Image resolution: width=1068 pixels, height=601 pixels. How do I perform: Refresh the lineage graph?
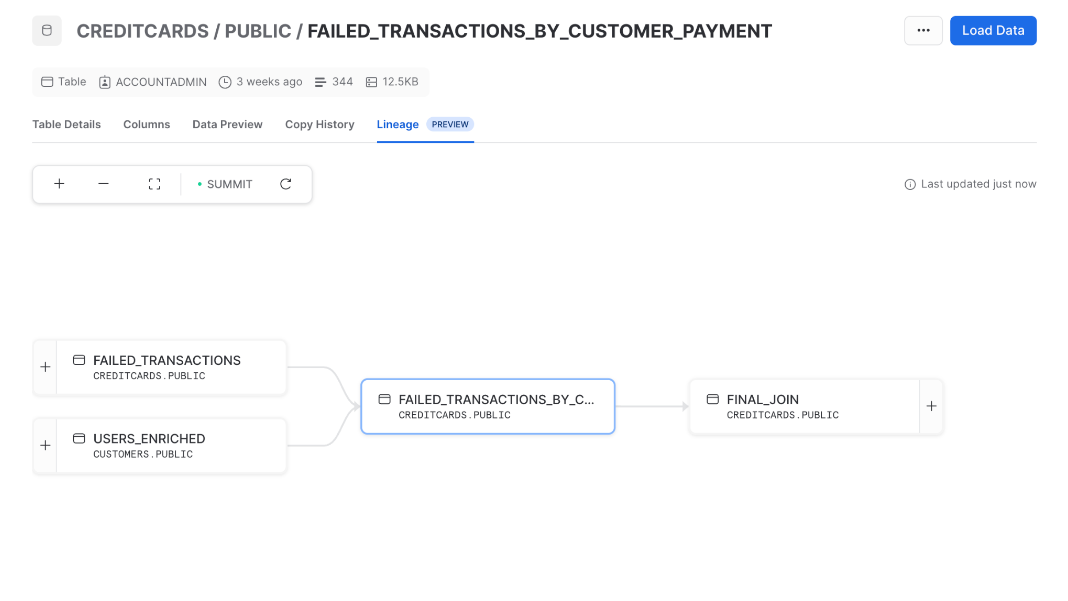click(286, 184)
